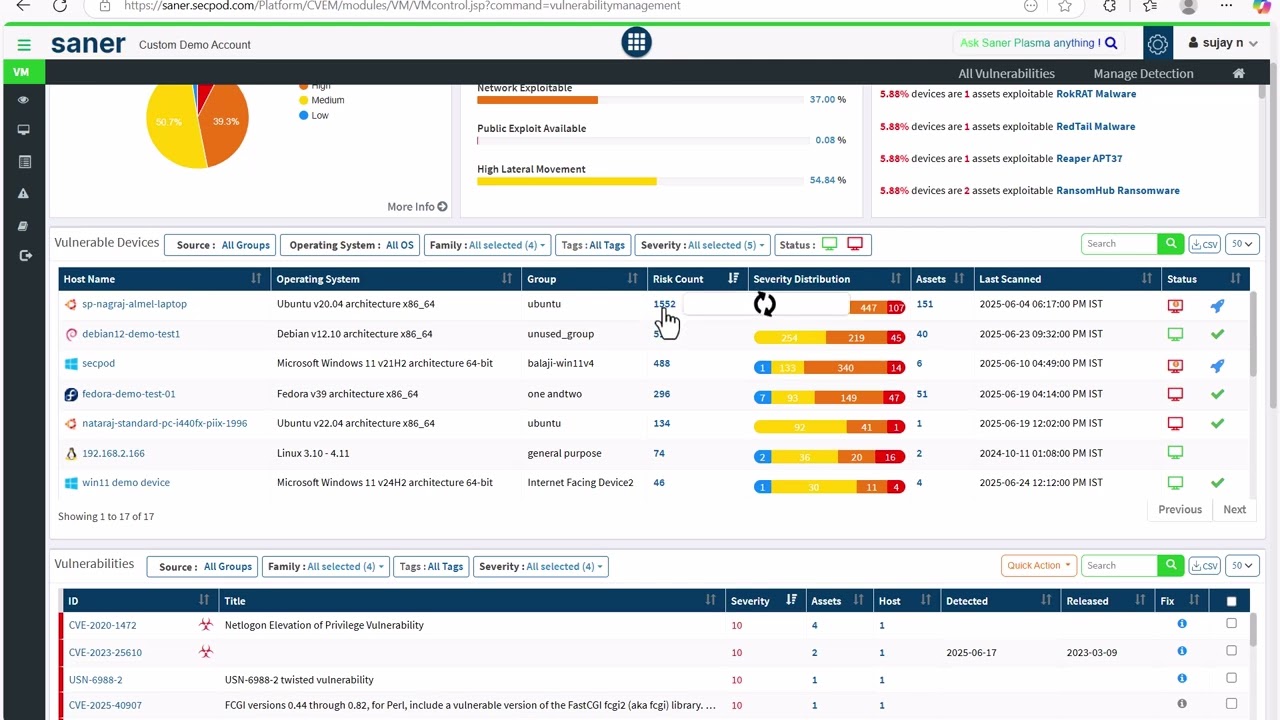Click green checkmark for win11 demo device
This screenshot has height=720, width=1280.
[1217, 483]
